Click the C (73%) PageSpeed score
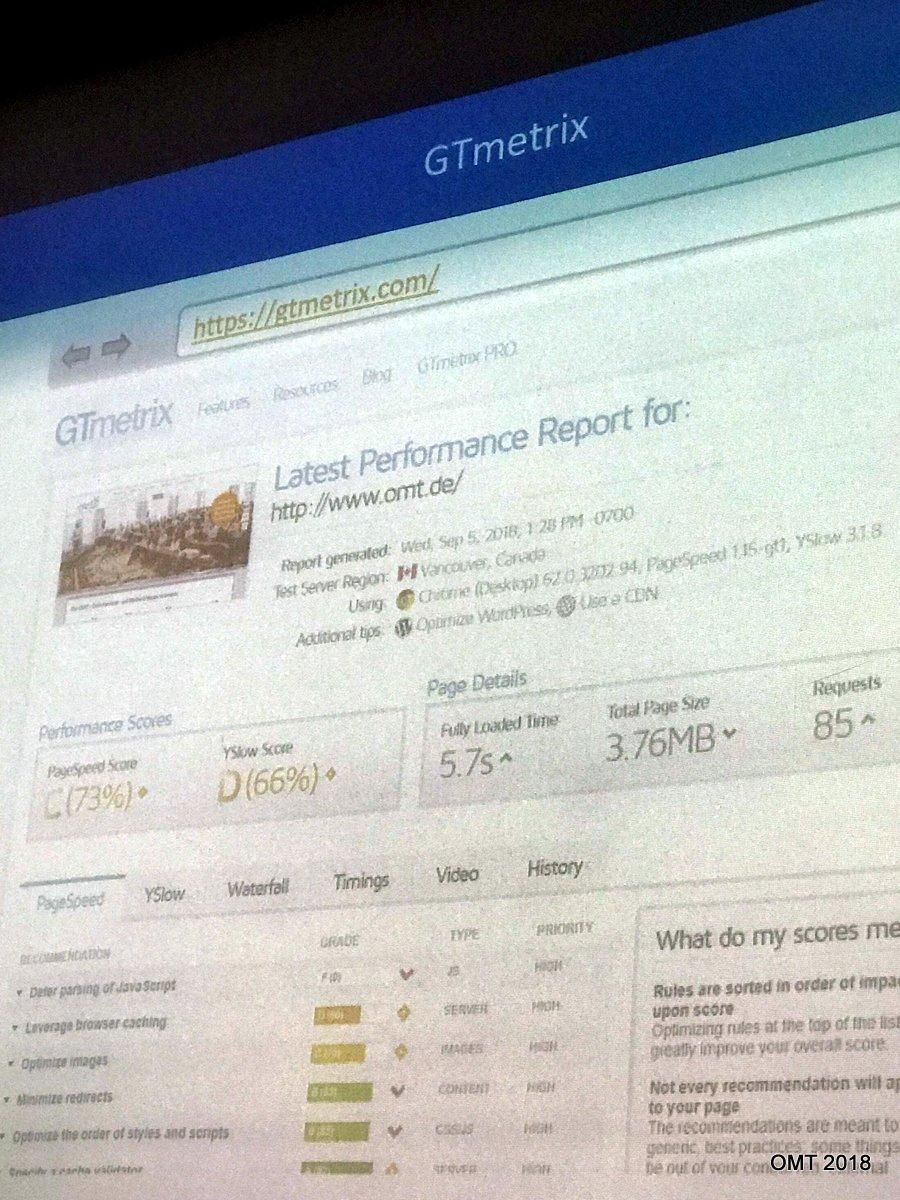 coord(89,800)
